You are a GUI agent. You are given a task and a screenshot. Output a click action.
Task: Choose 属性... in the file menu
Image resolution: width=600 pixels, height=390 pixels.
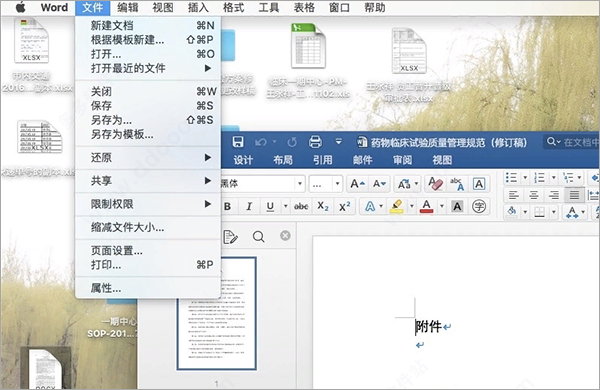click(x=148, y=288)
